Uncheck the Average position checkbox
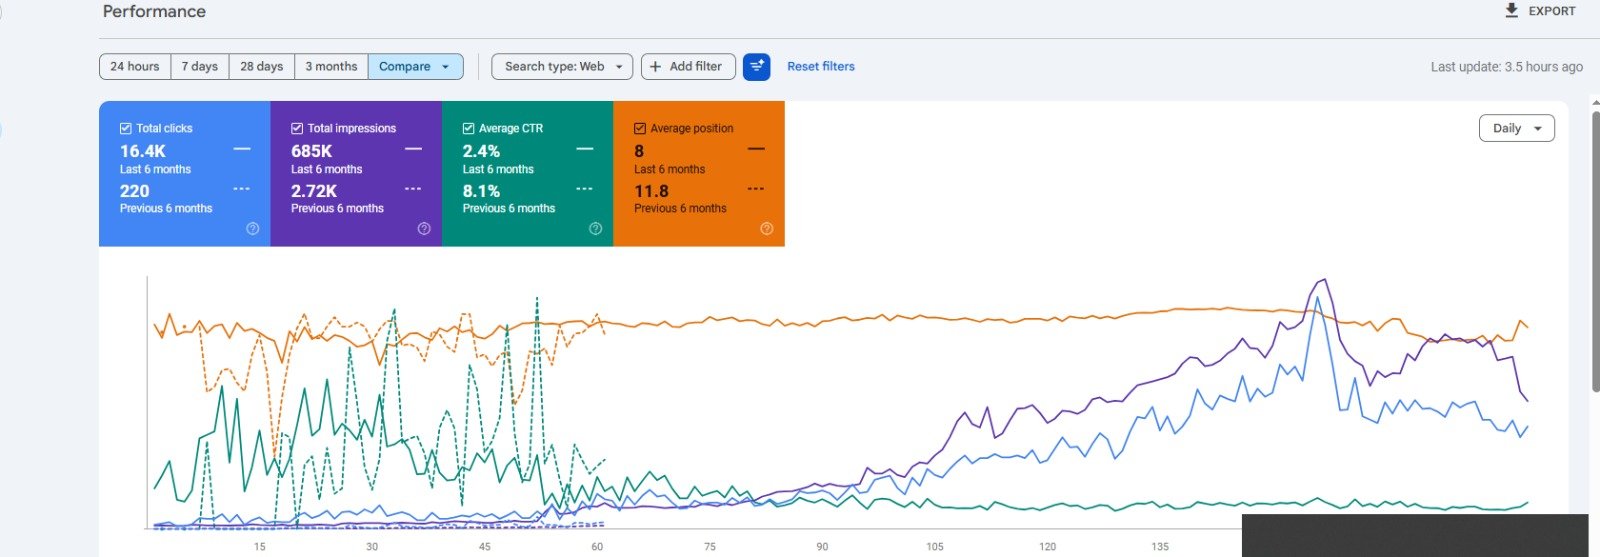The height and width of the screenshot is (557, 1600). pos(640,128)
